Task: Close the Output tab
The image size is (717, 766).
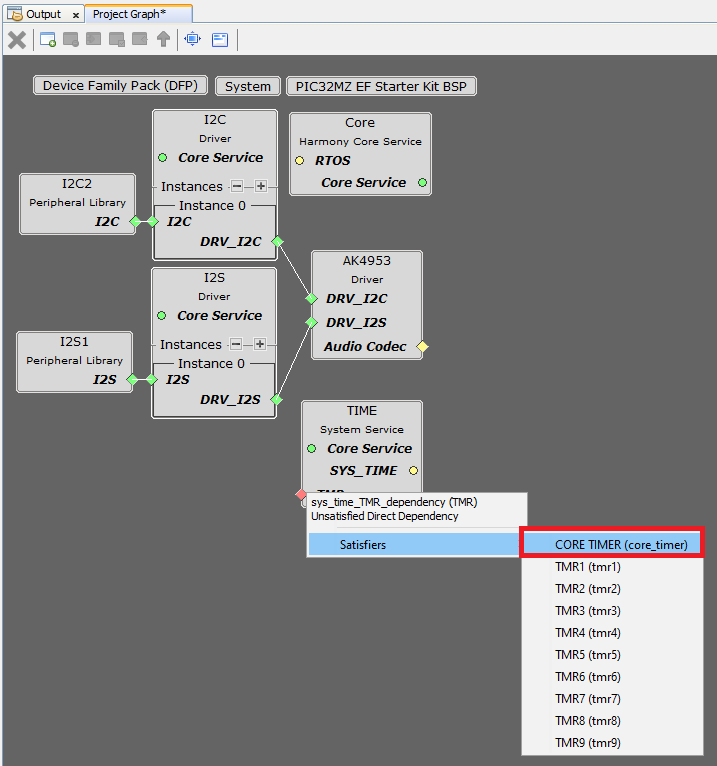Action: click(76, 15)
